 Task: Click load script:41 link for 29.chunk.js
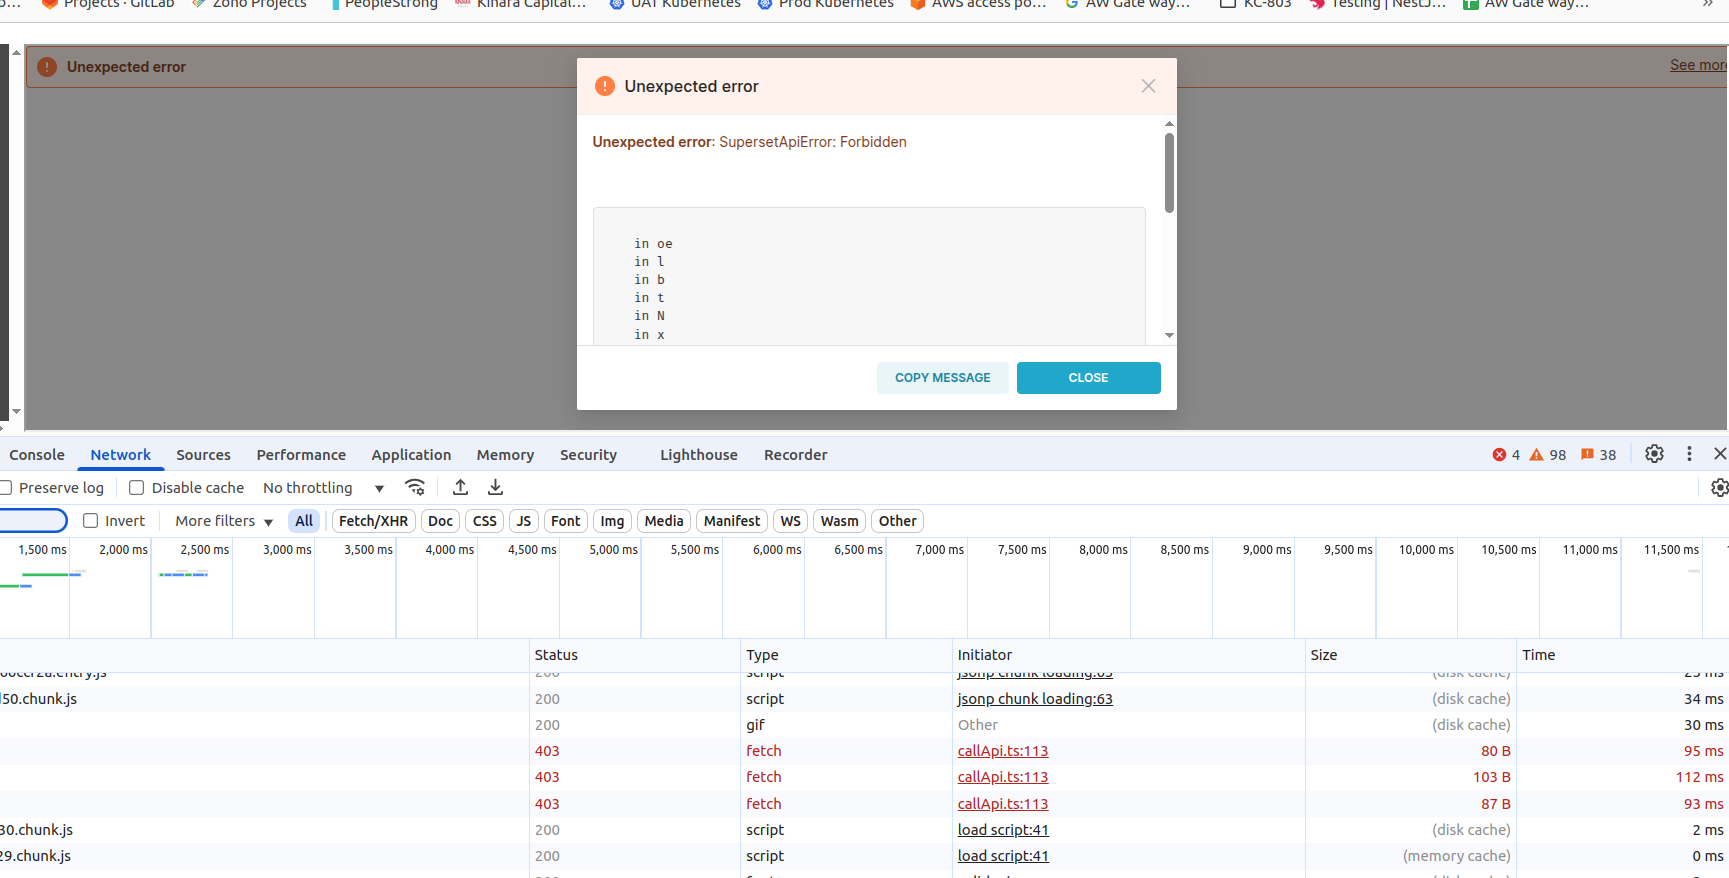tap(1003, 856)
